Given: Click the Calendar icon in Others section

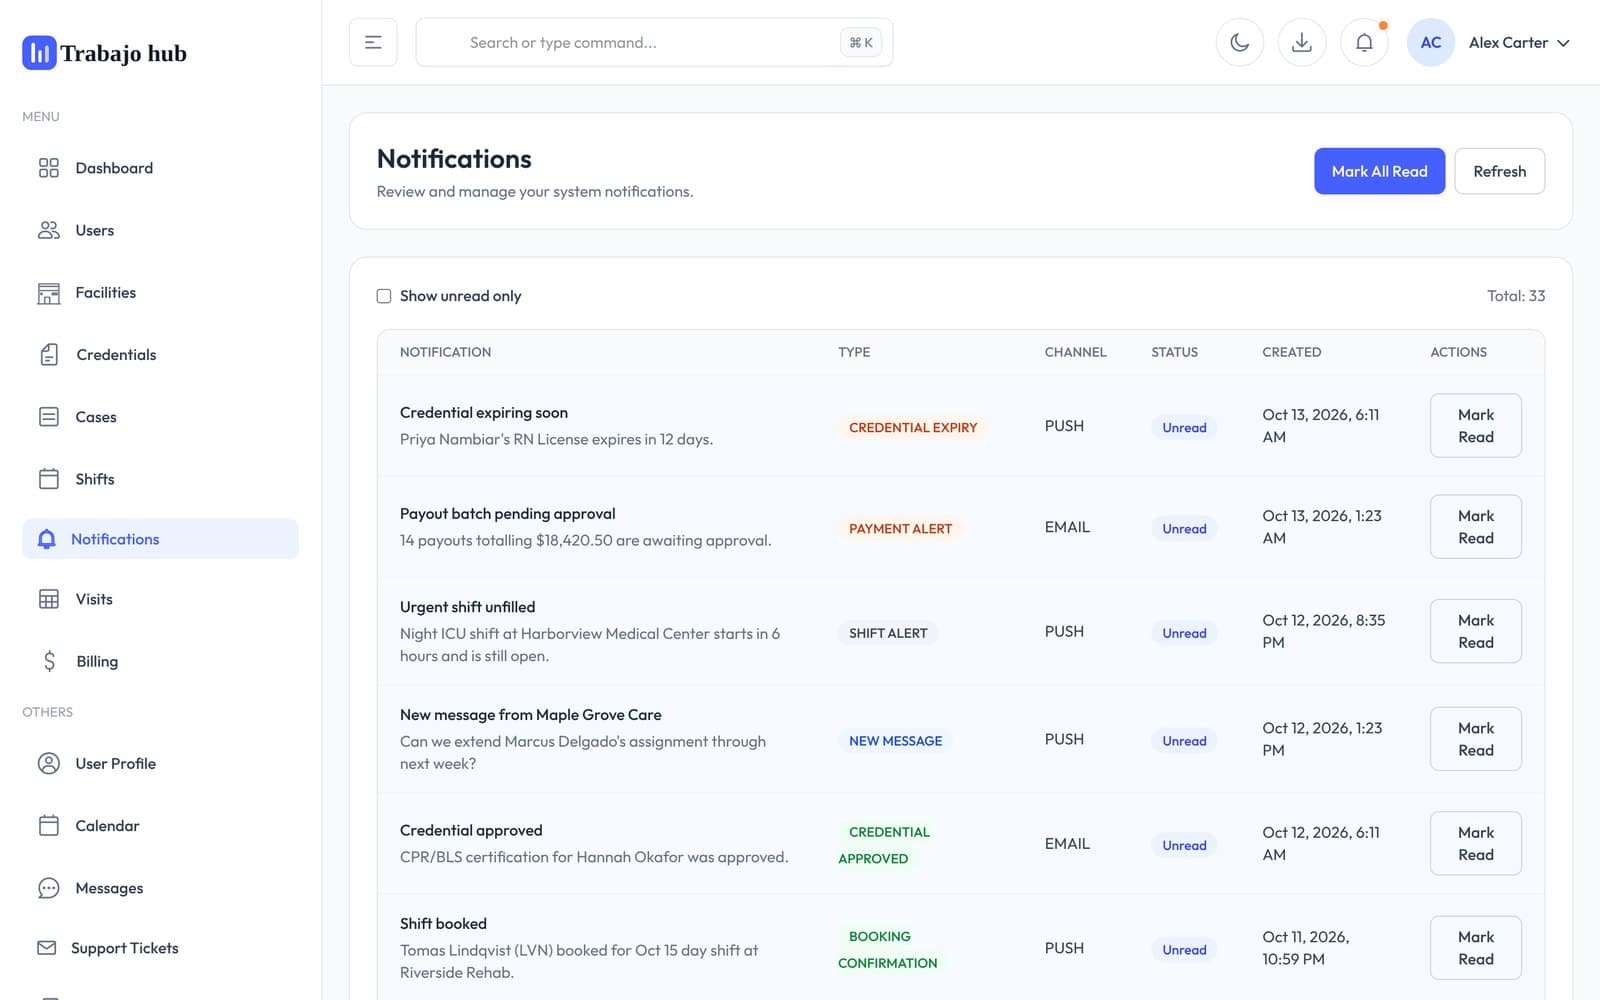Looking at the screenshot, I should coord(48,826).
